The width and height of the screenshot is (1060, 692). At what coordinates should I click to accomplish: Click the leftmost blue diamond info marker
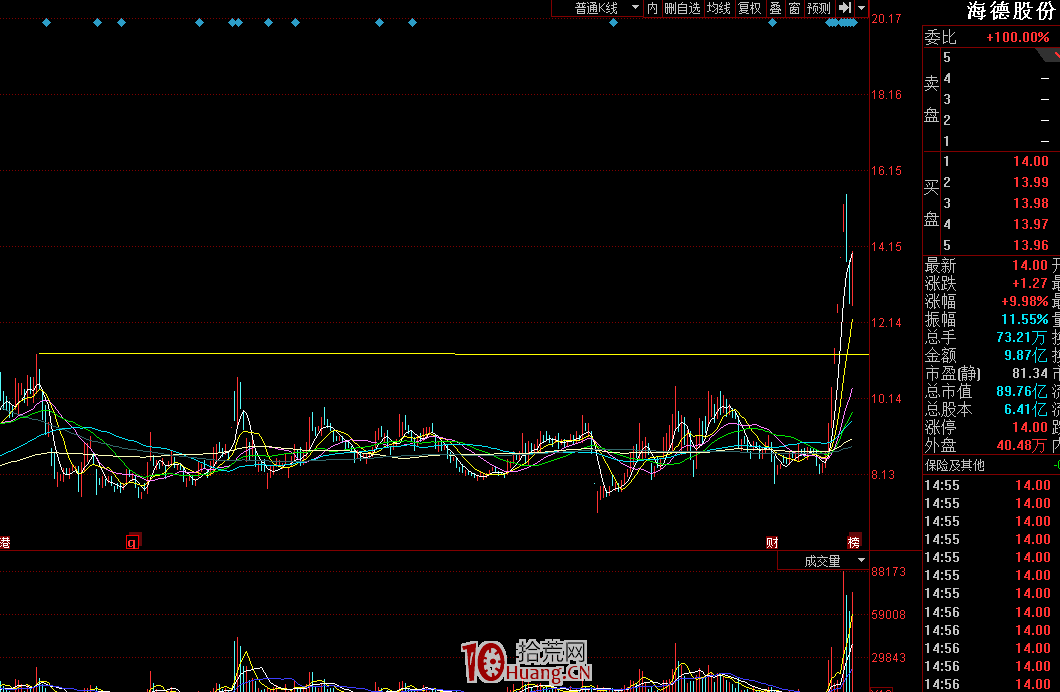[x=46, y=22]
